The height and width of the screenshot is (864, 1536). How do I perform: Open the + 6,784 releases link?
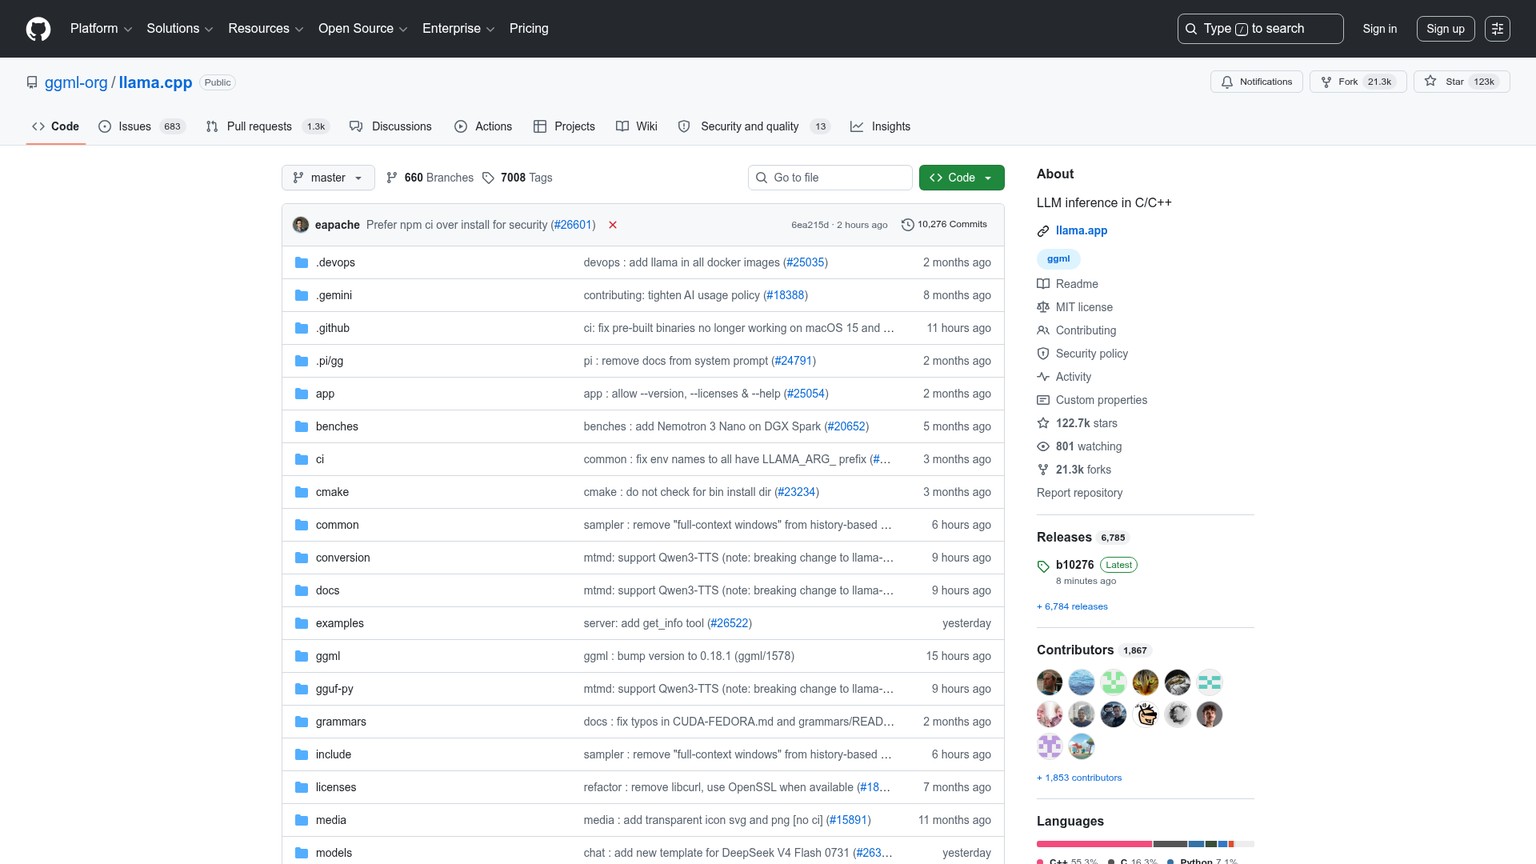pyautogui.click(x=1072, y=607)
